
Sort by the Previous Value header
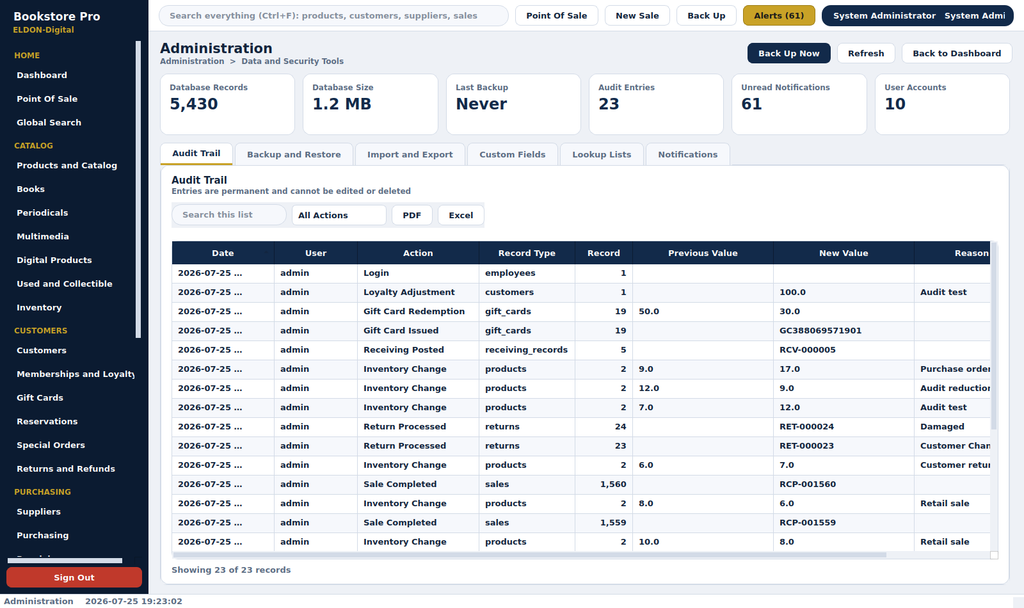(x=703, y=253)
